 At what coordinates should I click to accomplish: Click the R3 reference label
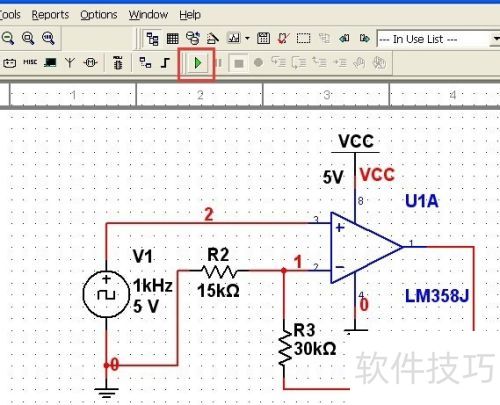click(304, 330)
